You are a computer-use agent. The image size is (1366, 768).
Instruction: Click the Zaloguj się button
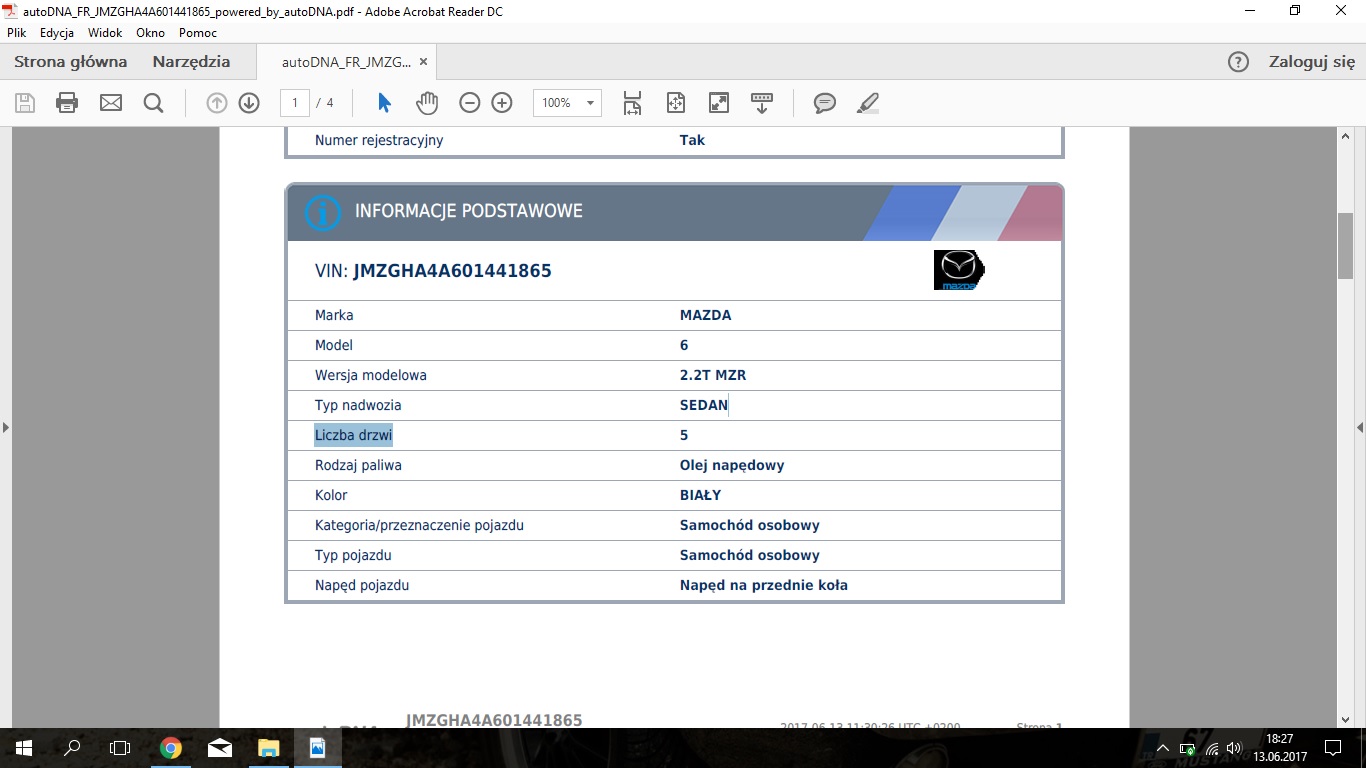pos(1311,62)
